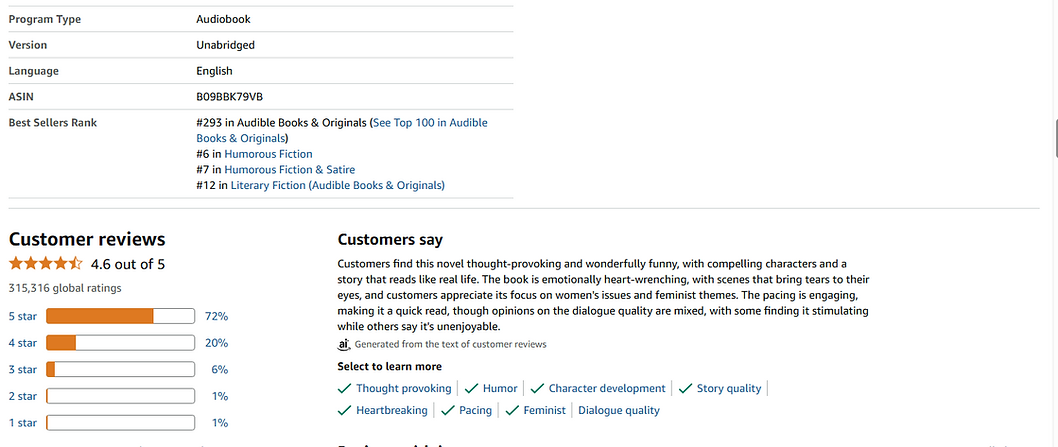This screenshot has width=1058, height=447.
Task: Open the Pacing review topic
Action: [475, 410]
